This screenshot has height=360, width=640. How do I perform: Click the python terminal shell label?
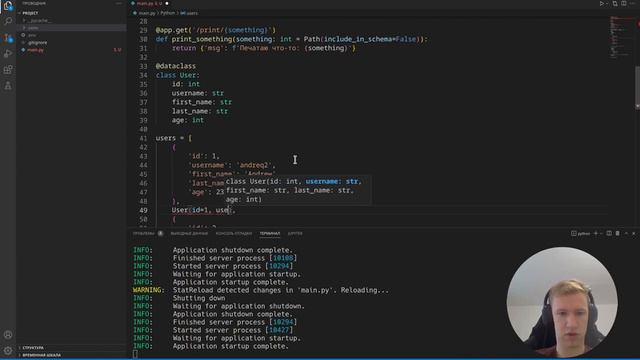581,233
